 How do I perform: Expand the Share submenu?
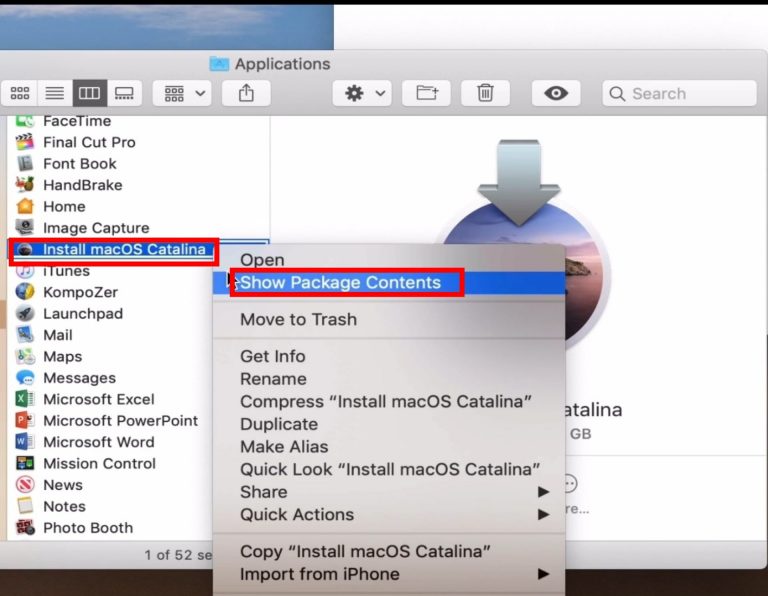[x=389, y=492]
